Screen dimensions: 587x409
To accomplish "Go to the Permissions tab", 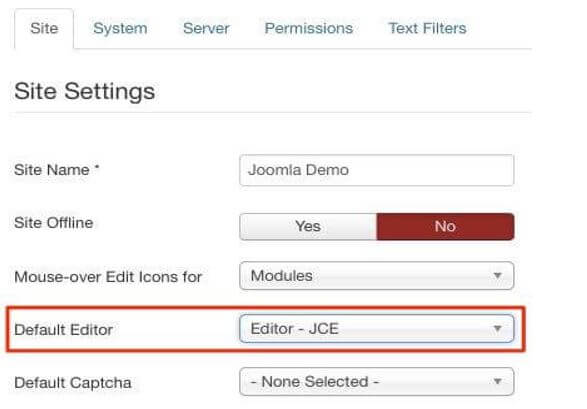I will [x=309, y=28].
